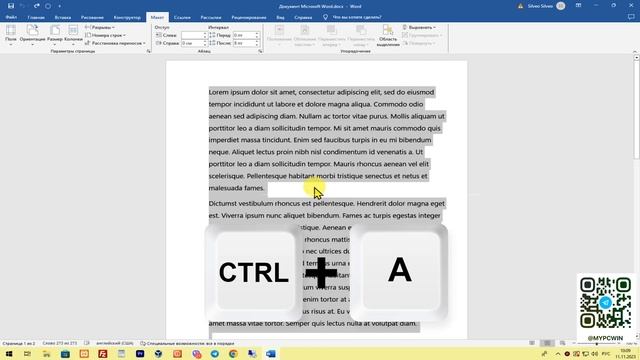Open the Quick Access Toolbar customize arrow
Screen dimensions: 640x360
[x=60, y=6]
